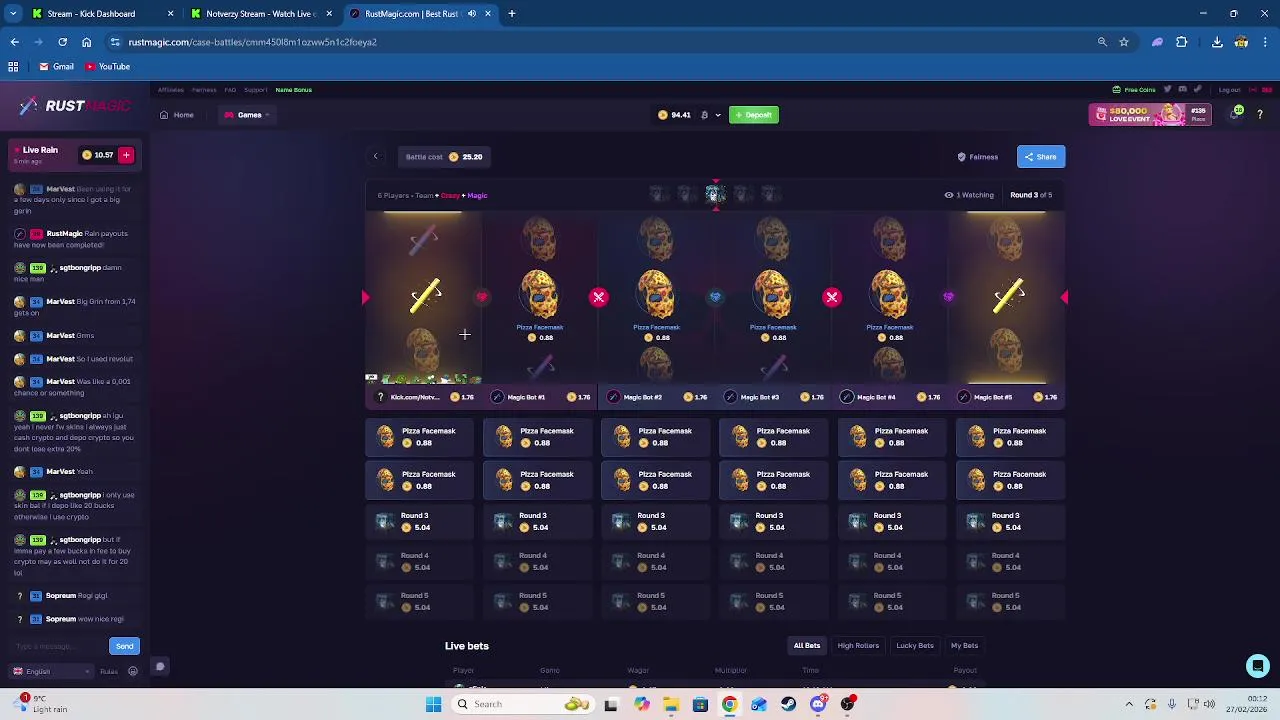Go to Home
This screenshot has width=1280, height=720.
click(x=177, y=115)
